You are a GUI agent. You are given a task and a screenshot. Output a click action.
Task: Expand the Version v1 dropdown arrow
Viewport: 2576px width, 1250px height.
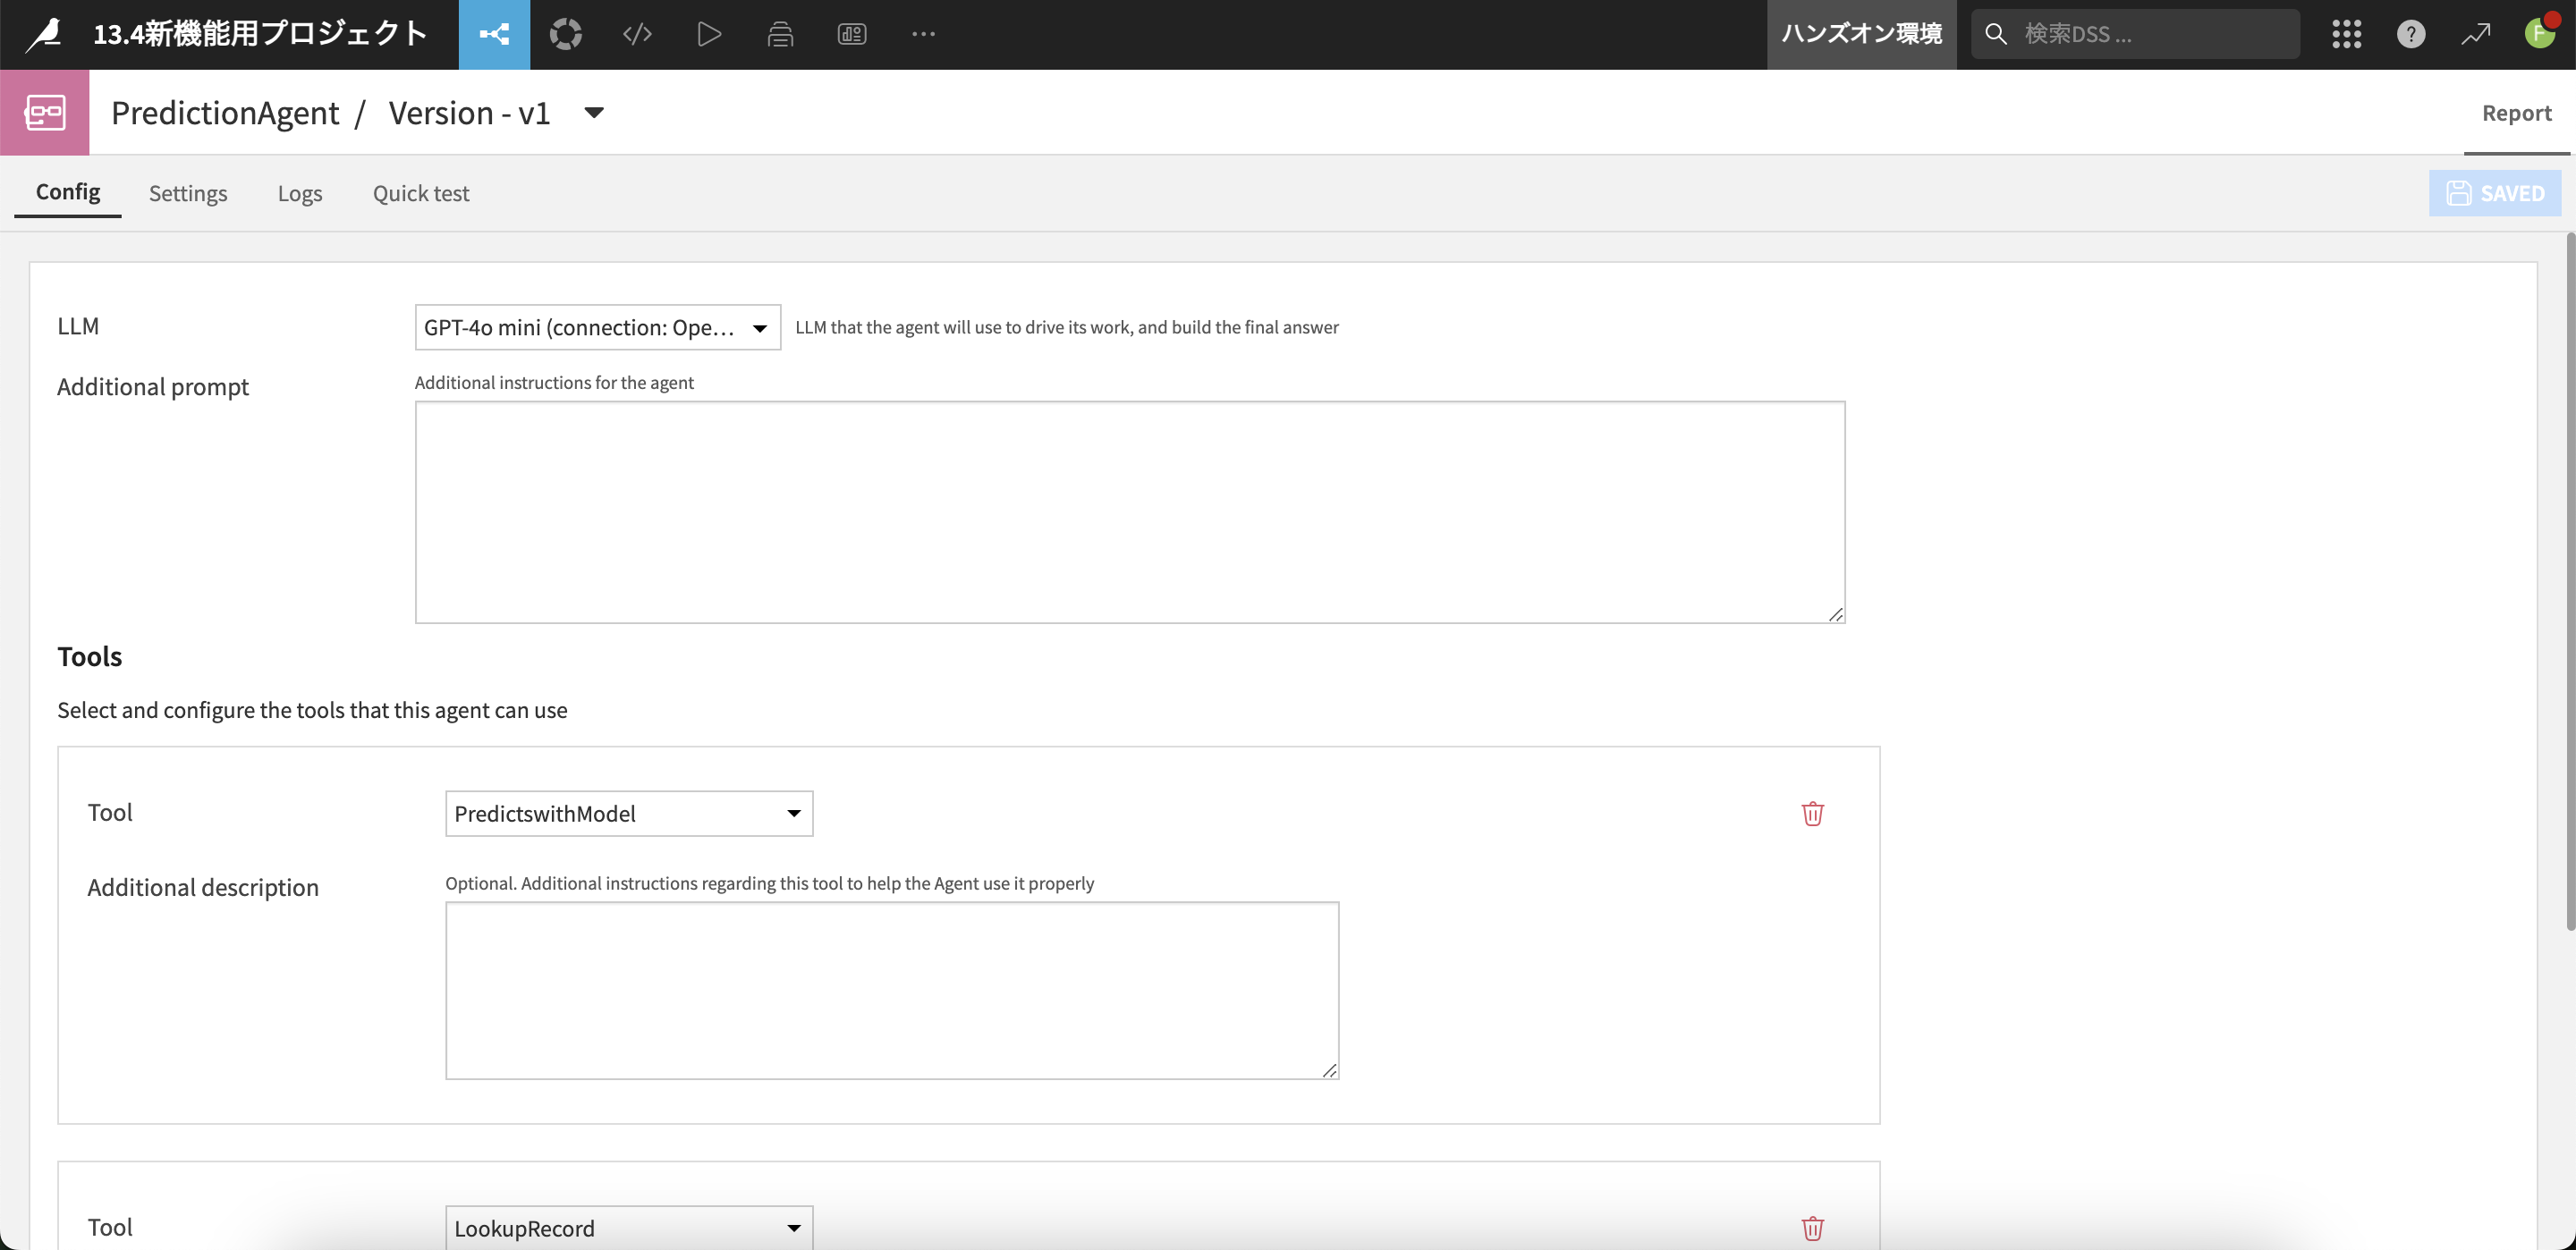coord(593,112)
